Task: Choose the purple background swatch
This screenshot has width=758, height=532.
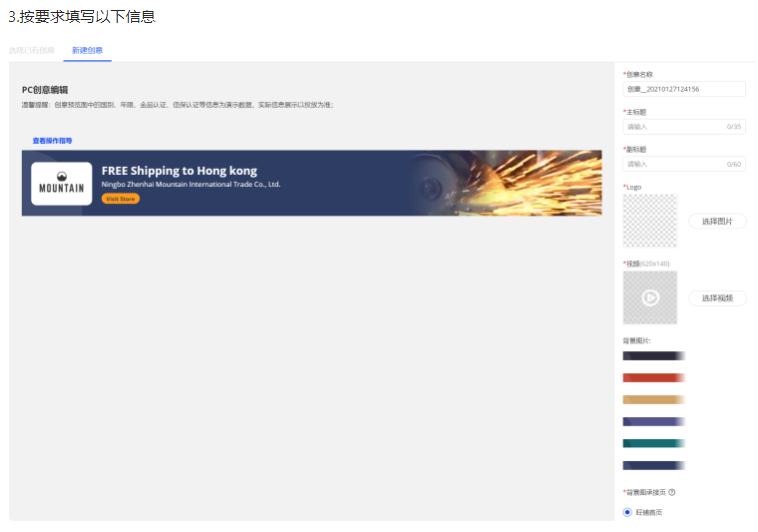Action: pyautogui.click(x=653, y=421)
